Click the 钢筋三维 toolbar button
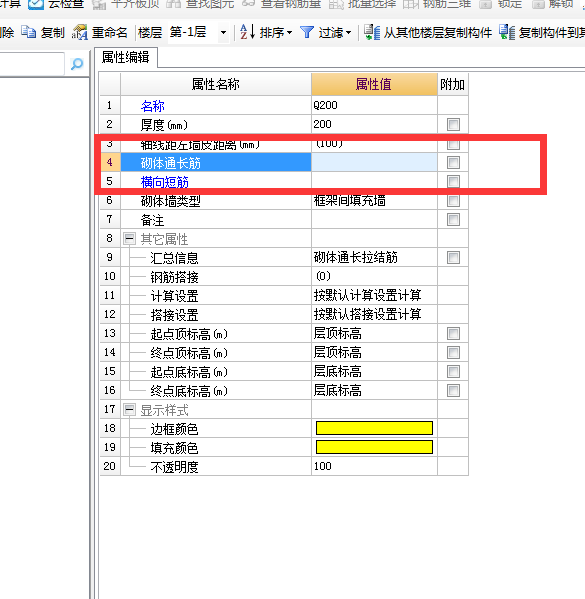The width and height of the screenshot is (585, 599). [437, 4]
